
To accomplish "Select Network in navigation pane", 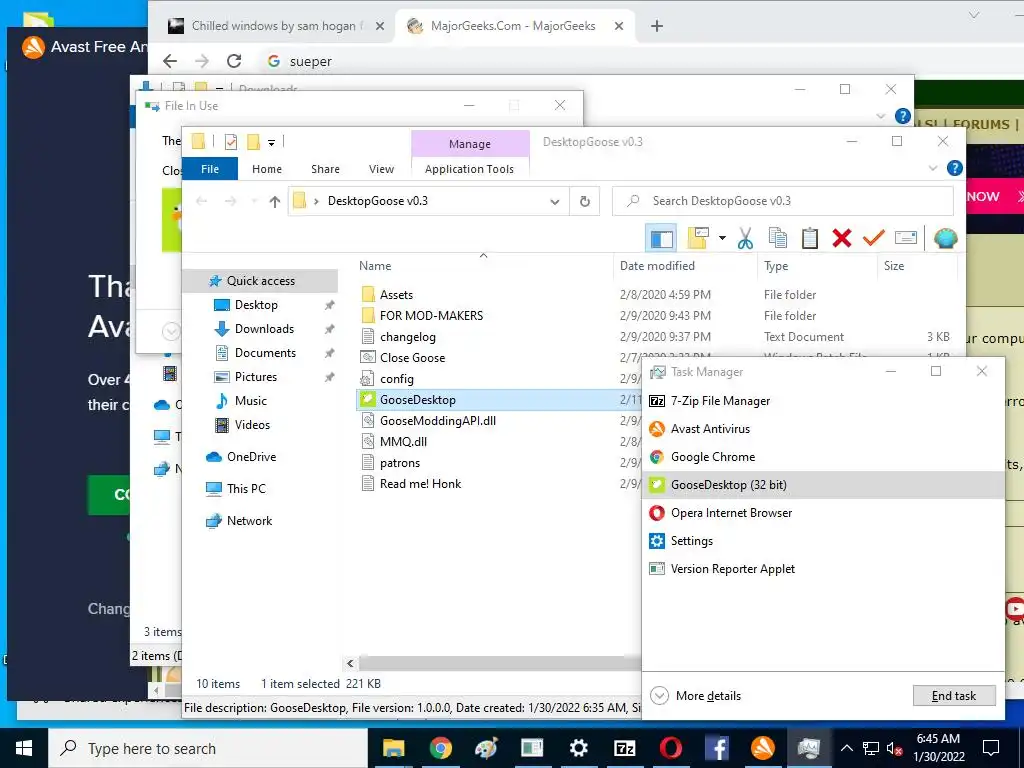I will coord(249,521).
